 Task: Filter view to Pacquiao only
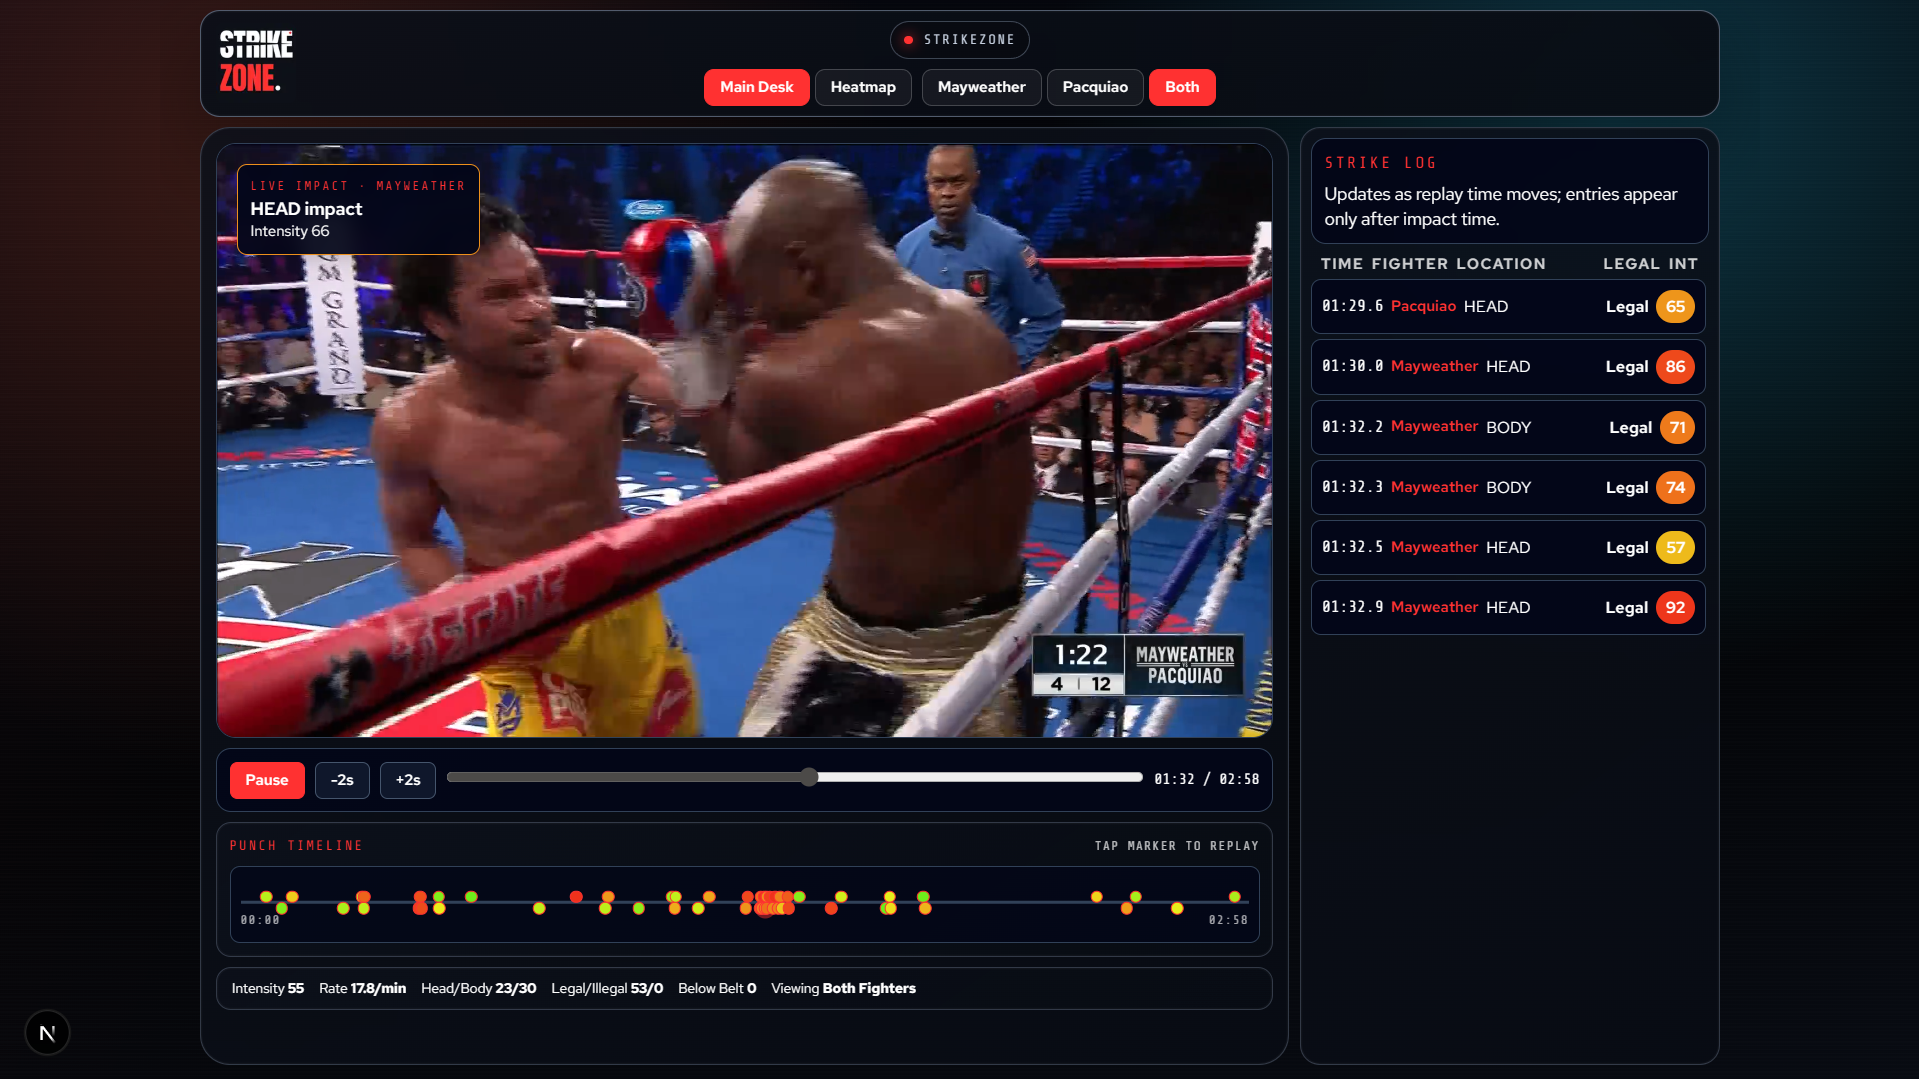coord(1095,87)
